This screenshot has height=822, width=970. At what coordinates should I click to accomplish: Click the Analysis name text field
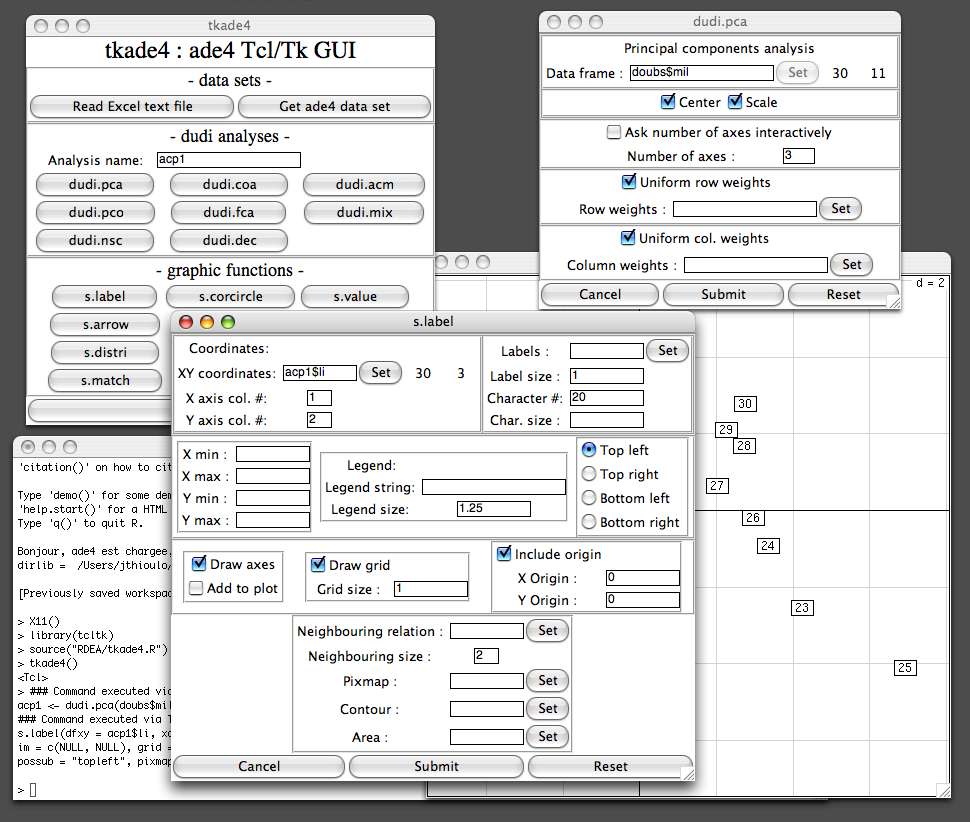pos(228,160)
